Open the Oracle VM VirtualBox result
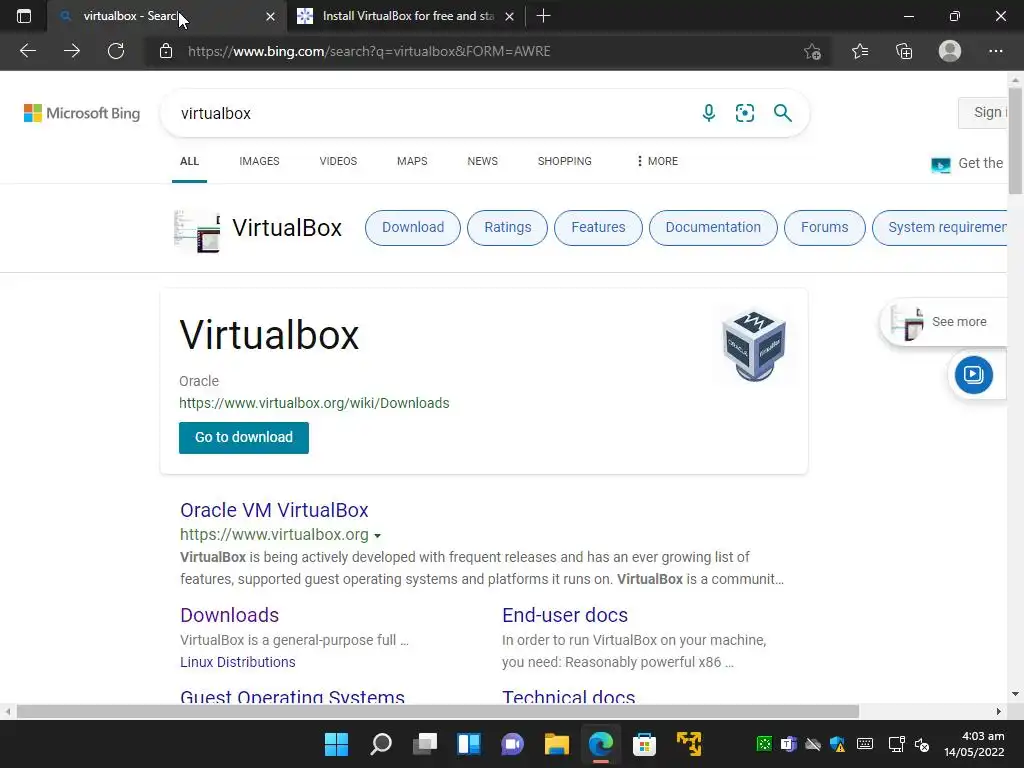The image size is (1024, 768). [x=274, y=510]
